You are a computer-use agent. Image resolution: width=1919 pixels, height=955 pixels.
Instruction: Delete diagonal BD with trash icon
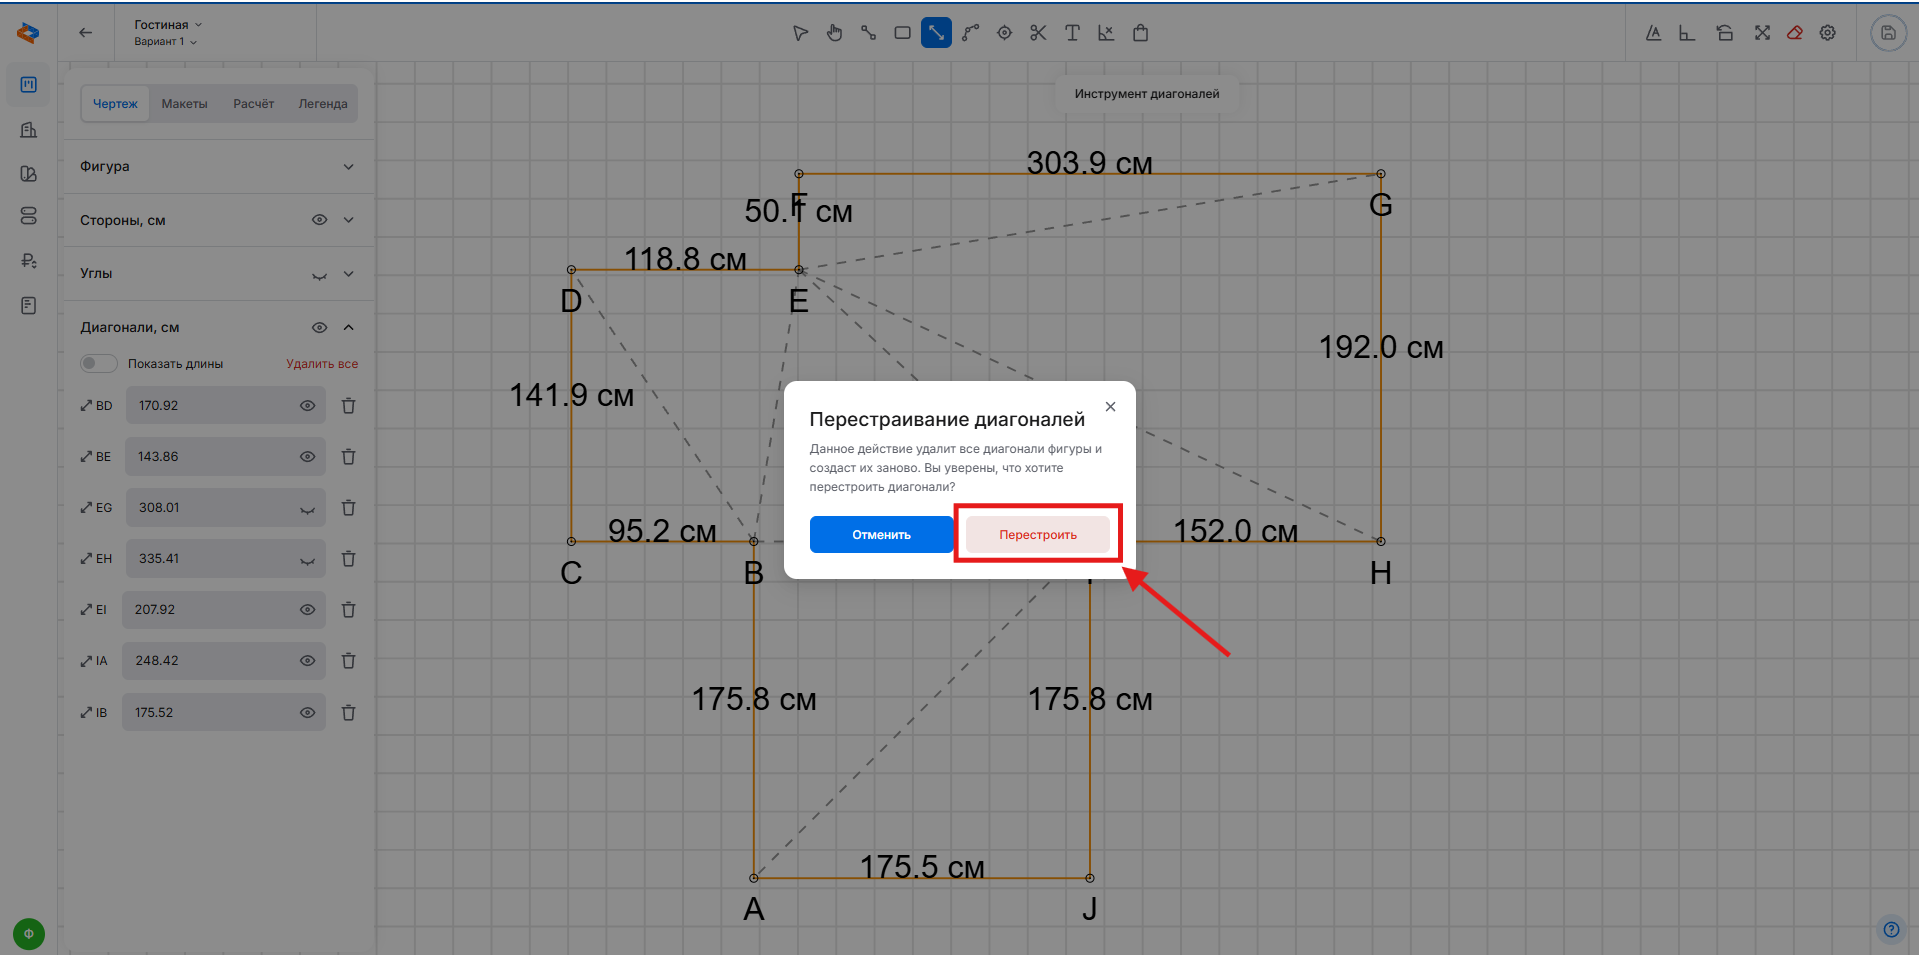click(x=348, y=406)
